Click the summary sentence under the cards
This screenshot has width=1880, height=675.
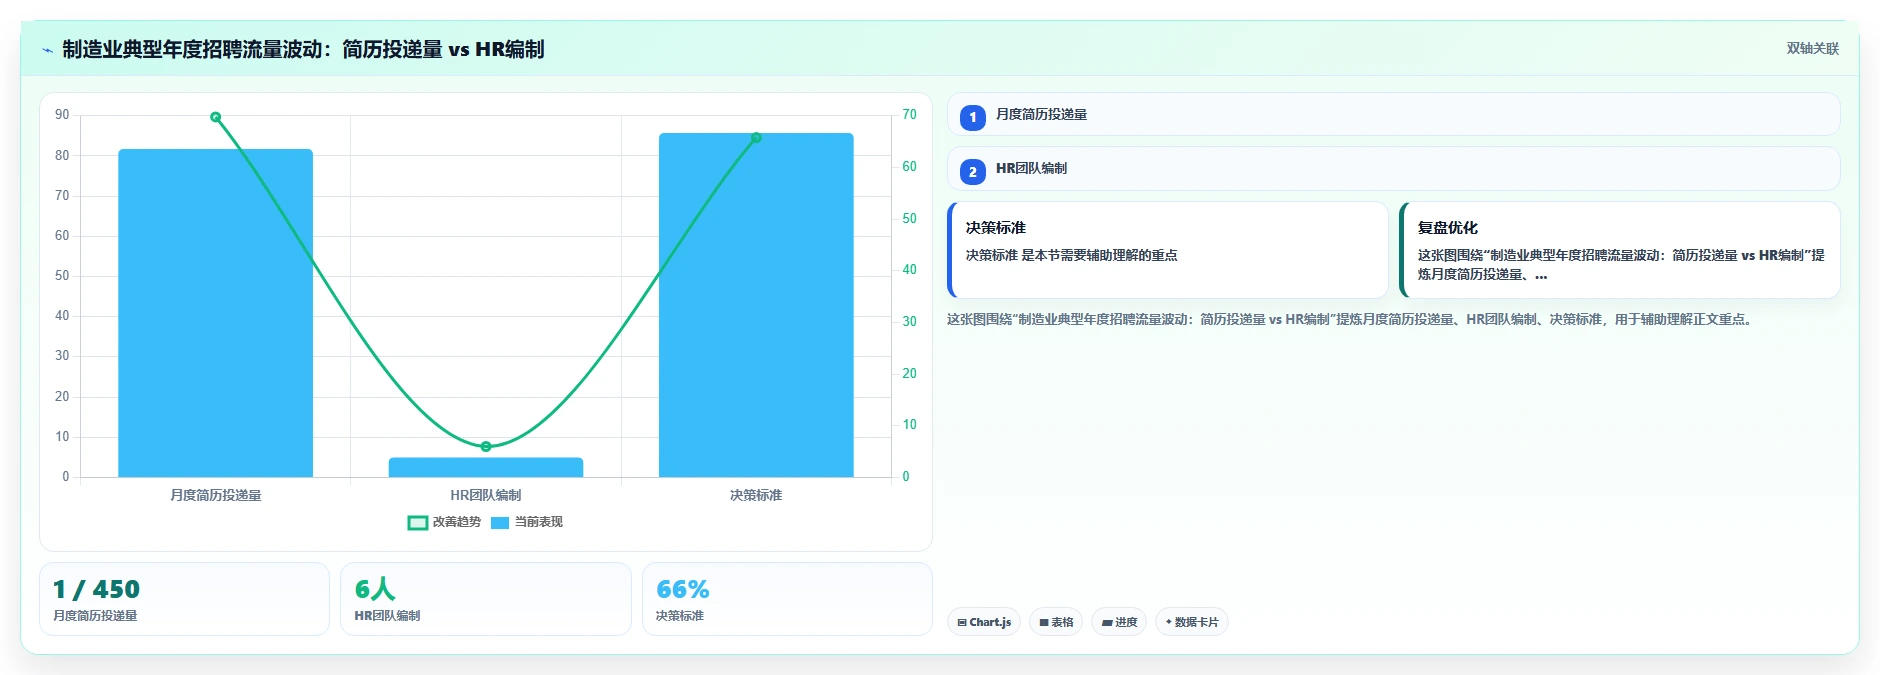tap(1350, 319)
